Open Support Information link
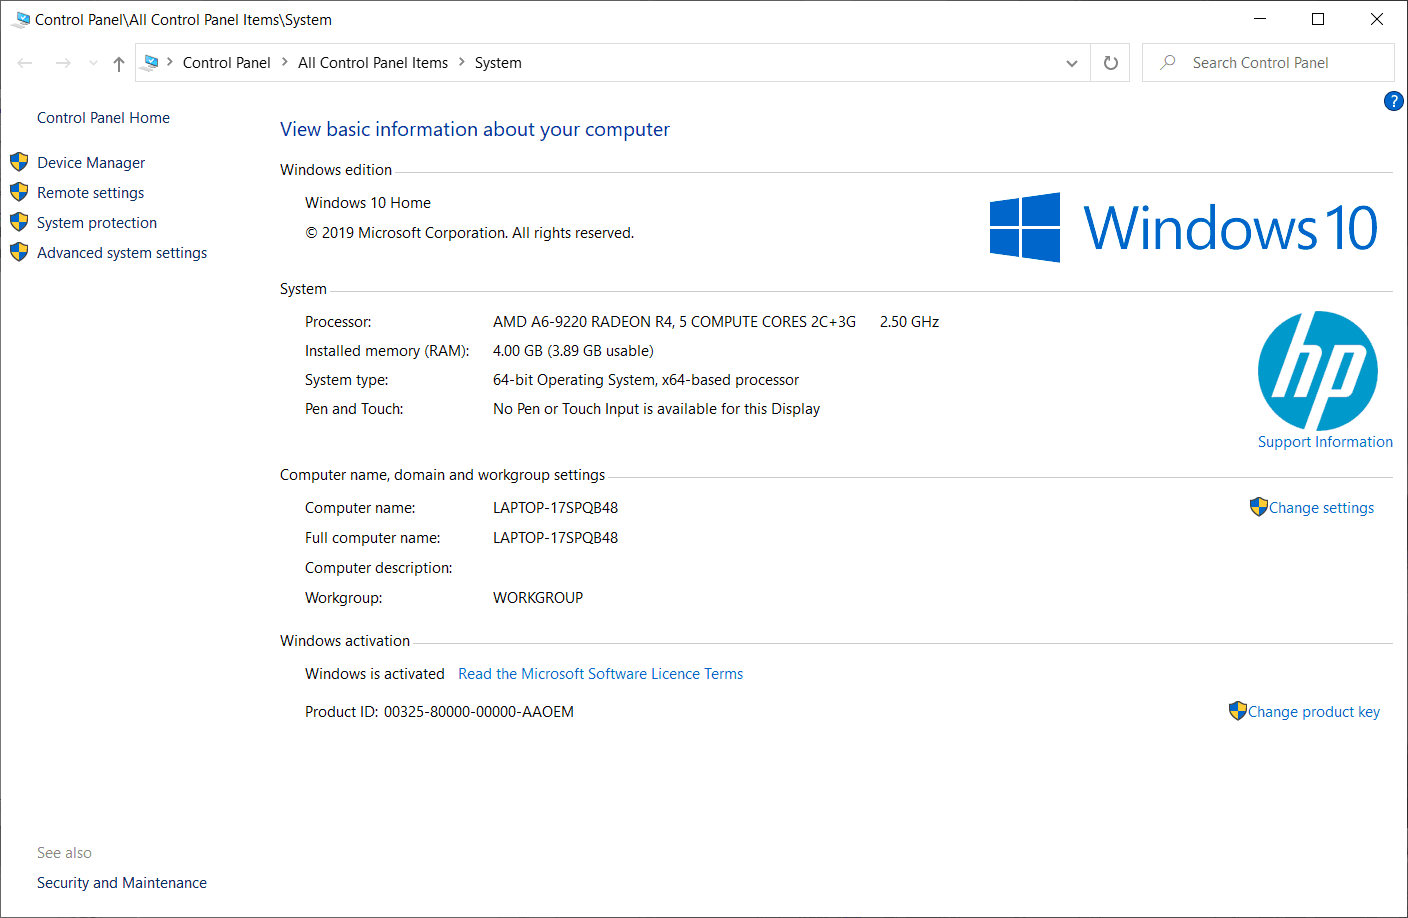The image size is (1408, 918). pyautogui.click(x=1325, y=442)
